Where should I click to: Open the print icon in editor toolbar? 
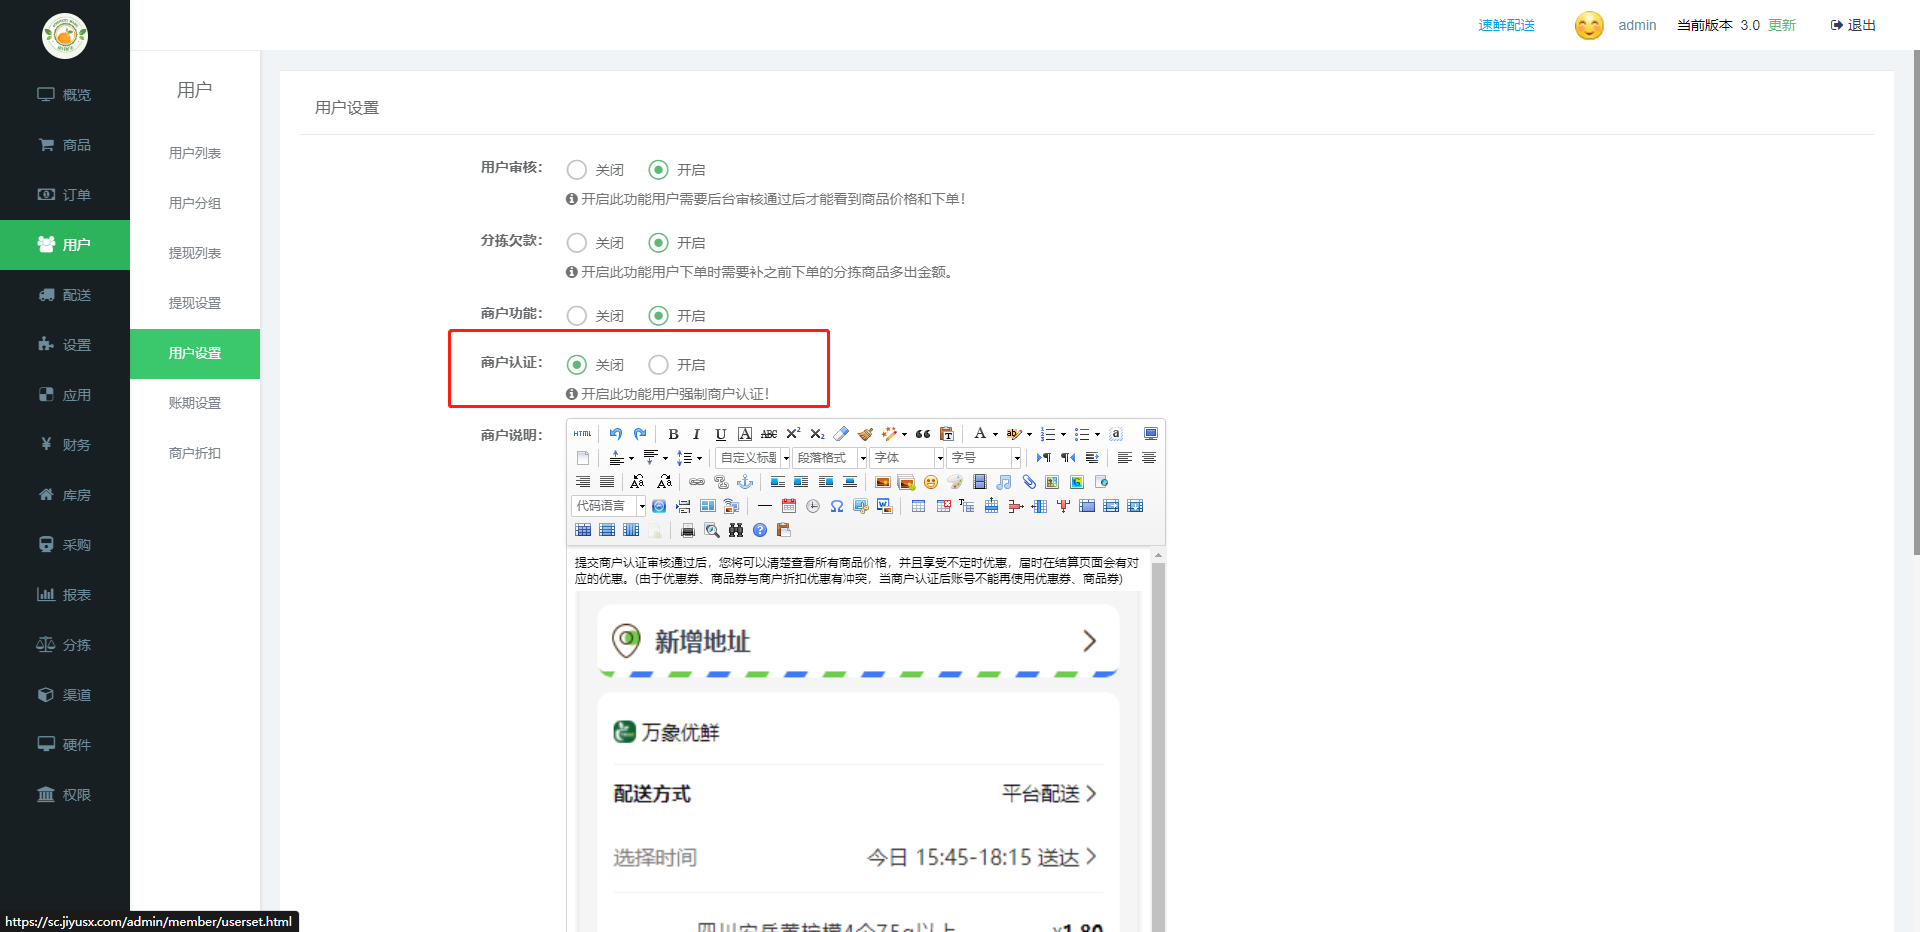pyautogui.click(x=688, y=530)
